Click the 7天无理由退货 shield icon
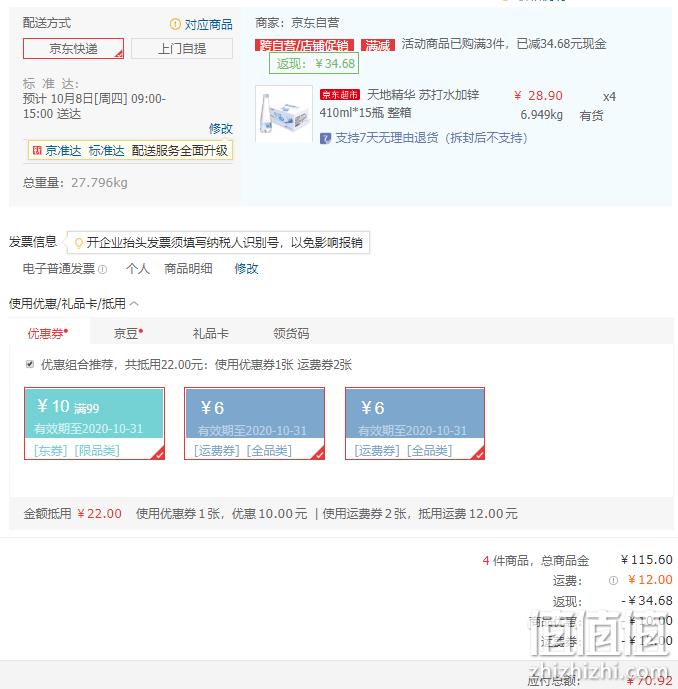 (325, 138)
